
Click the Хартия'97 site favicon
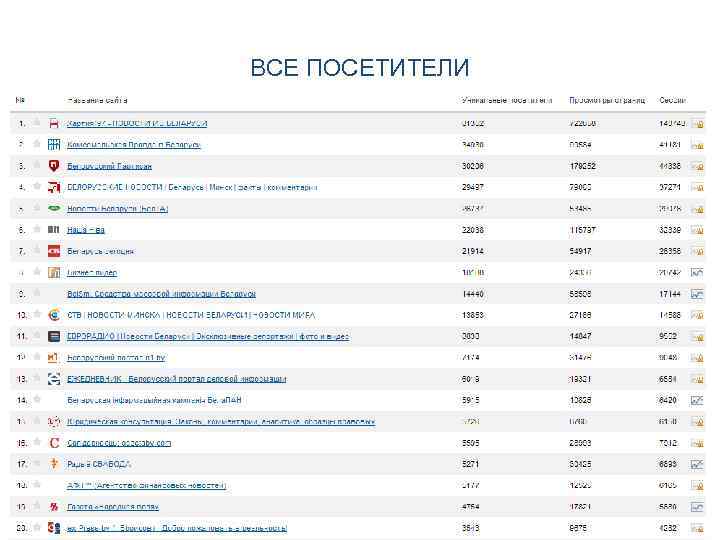point(54,123)
